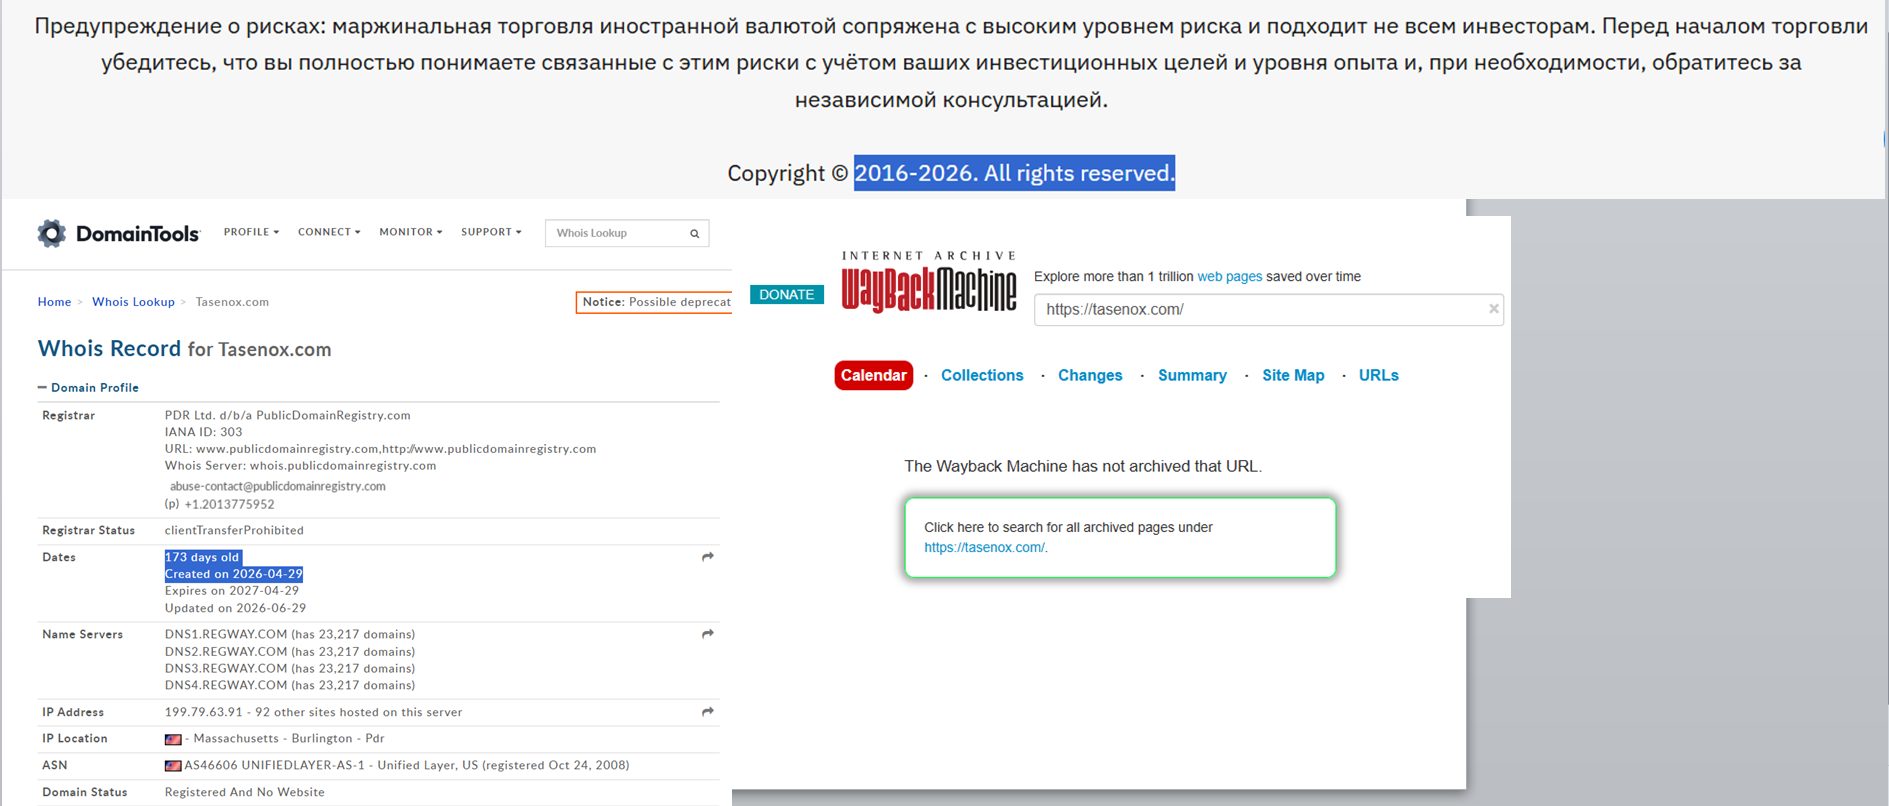1889x806 pixels.
Task: Click the share arrow in Name Servers row
Action: tap(708, 634)
